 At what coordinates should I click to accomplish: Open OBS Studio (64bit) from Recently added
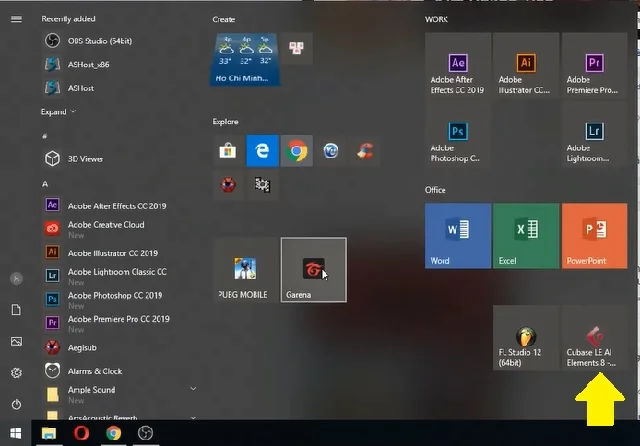(x=118, y=41)
